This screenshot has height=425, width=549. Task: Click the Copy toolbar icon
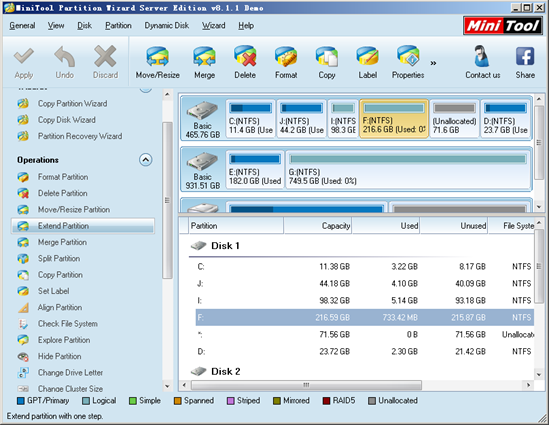327,57
